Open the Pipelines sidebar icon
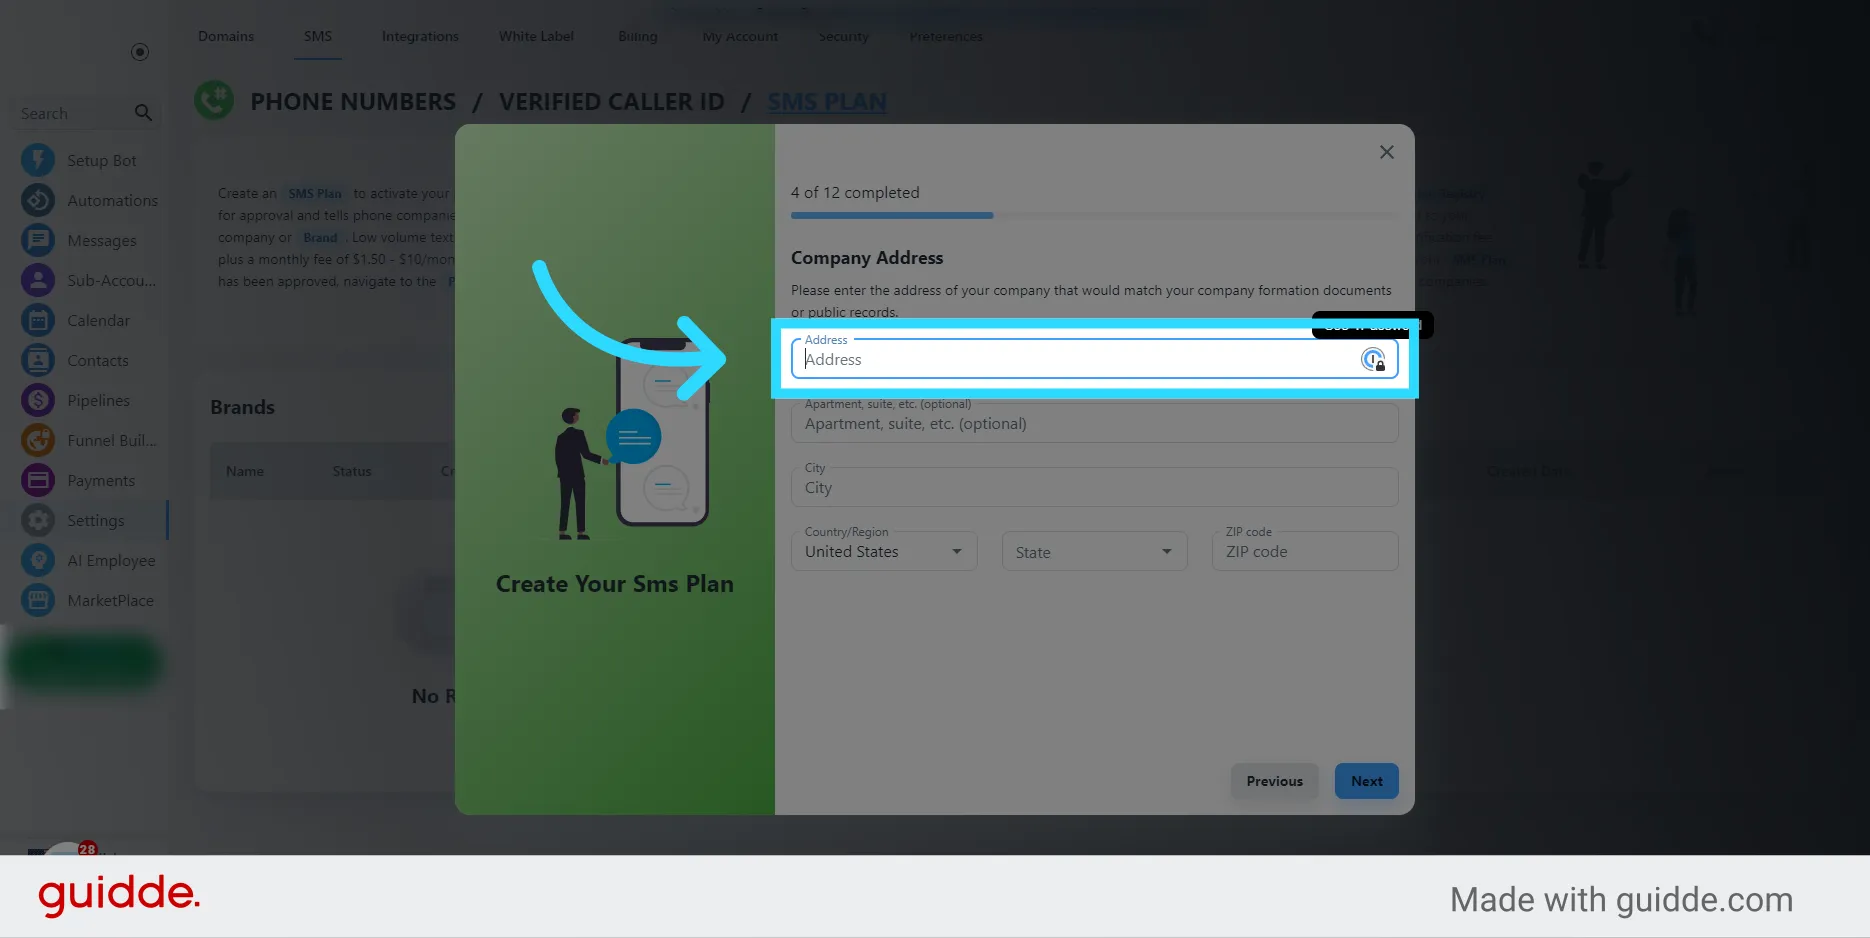1870x938 pixels. tap(38, 400)
